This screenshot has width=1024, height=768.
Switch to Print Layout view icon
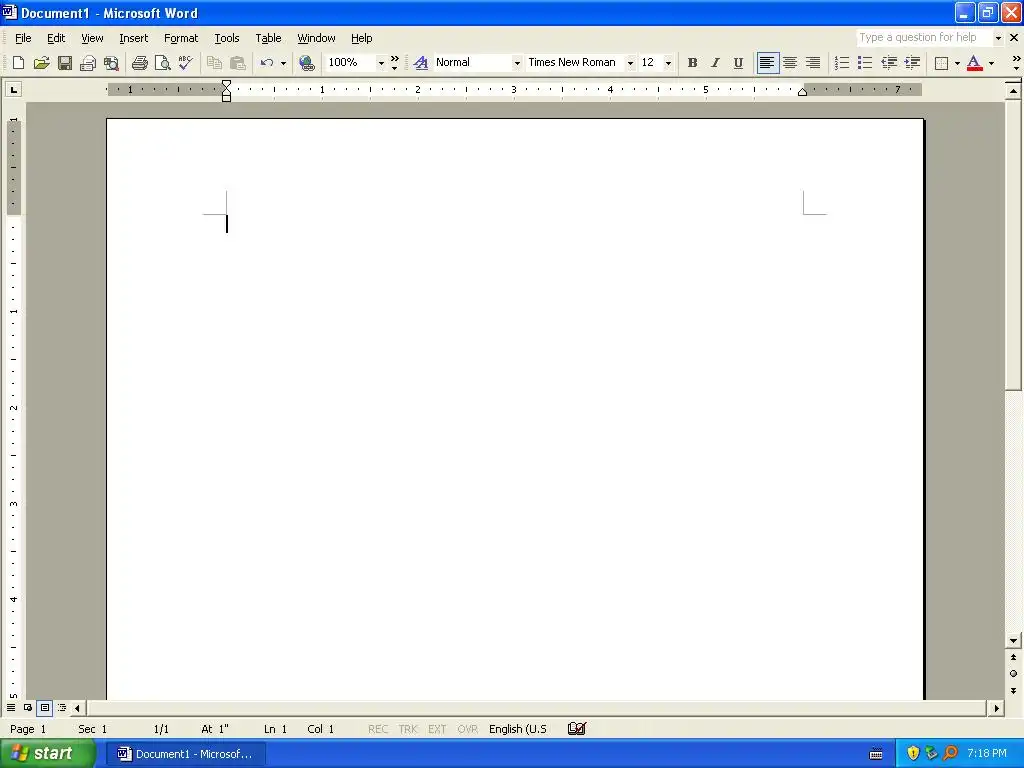click(44, 708)
